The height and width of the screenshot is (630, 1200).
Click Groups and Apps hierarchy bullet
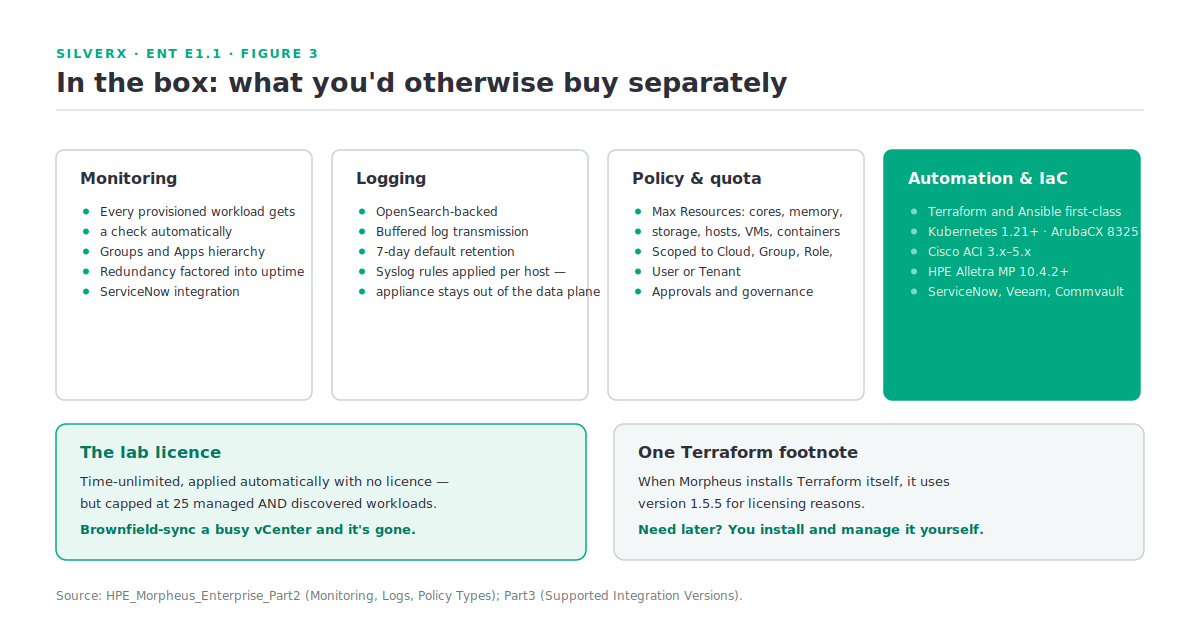click(182, 252)
